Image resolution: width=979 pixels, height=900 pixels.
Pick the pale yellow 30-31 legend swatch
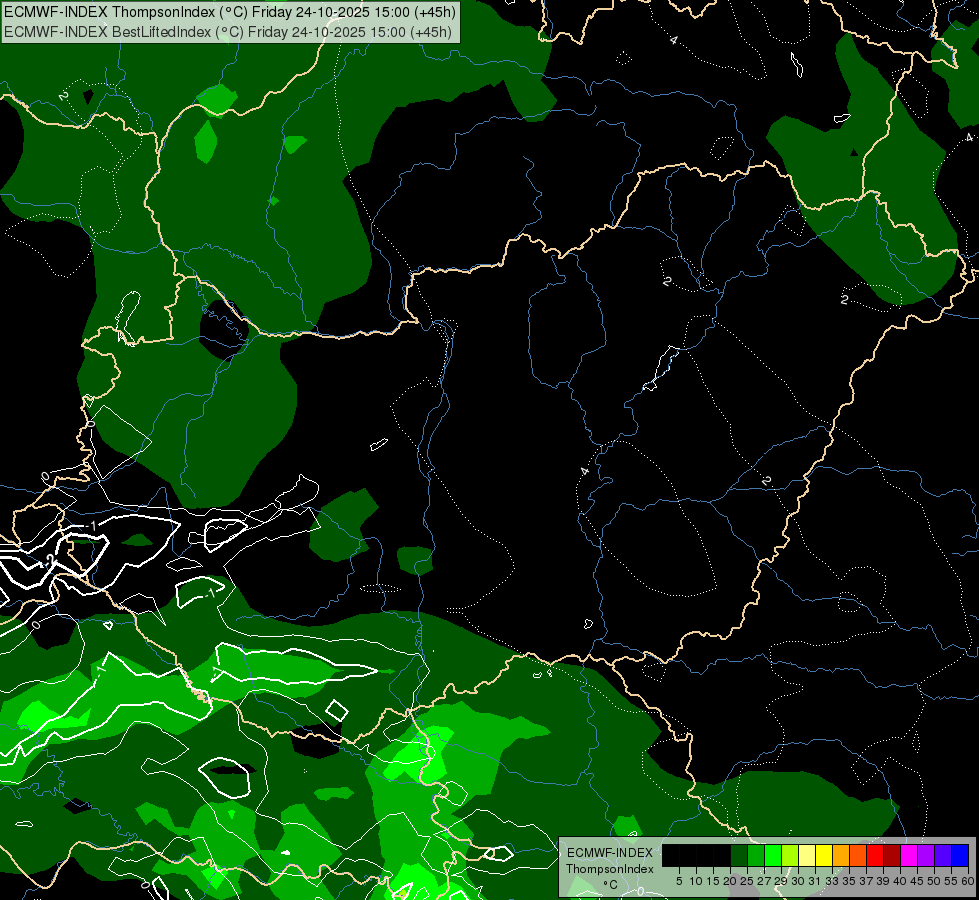pyautogui.click(x=807, y=855)
